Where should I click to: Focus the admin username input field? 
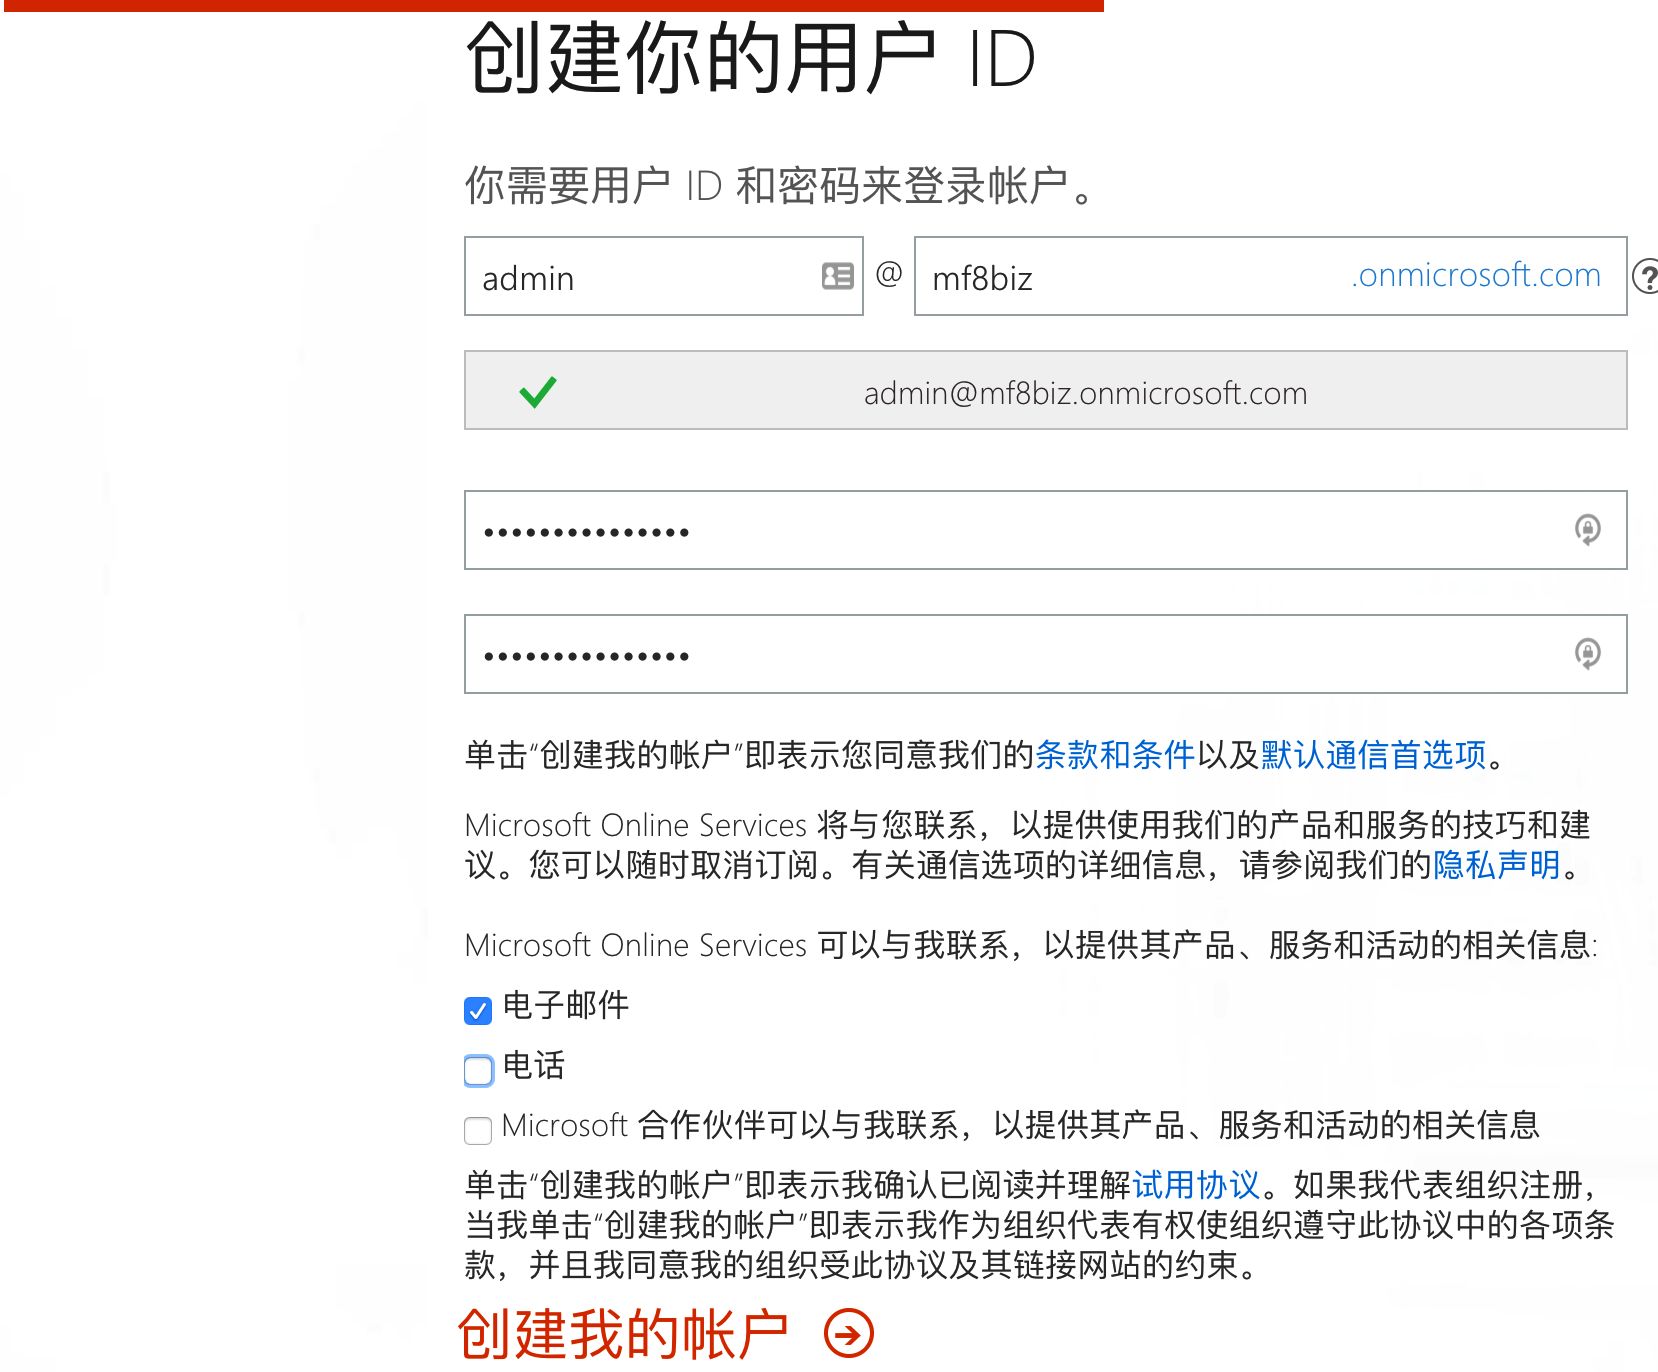(663, 276)
